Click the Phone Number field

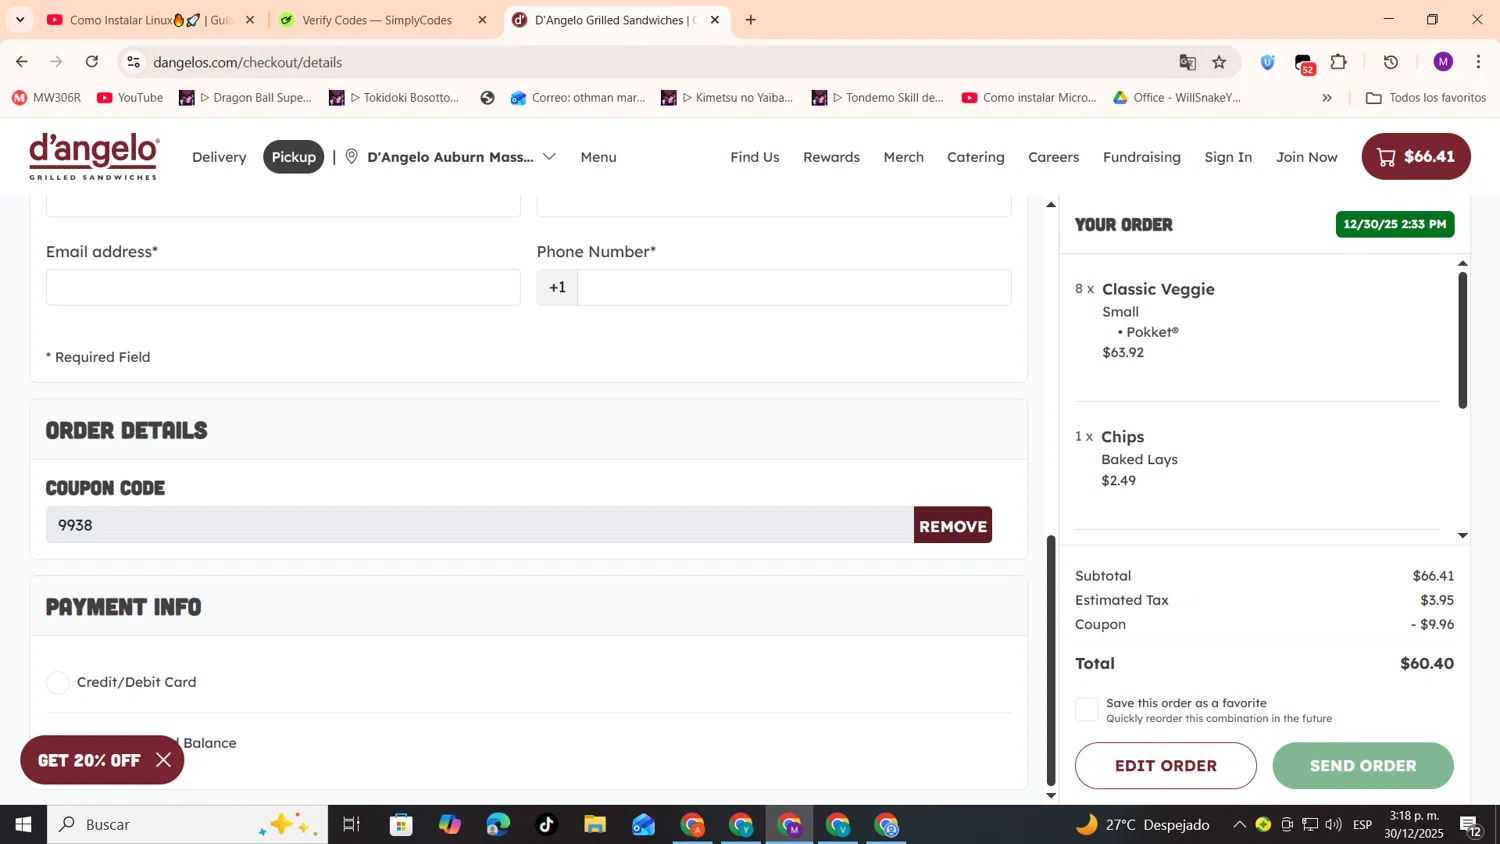pyautogui.click(x=794, y=288)
